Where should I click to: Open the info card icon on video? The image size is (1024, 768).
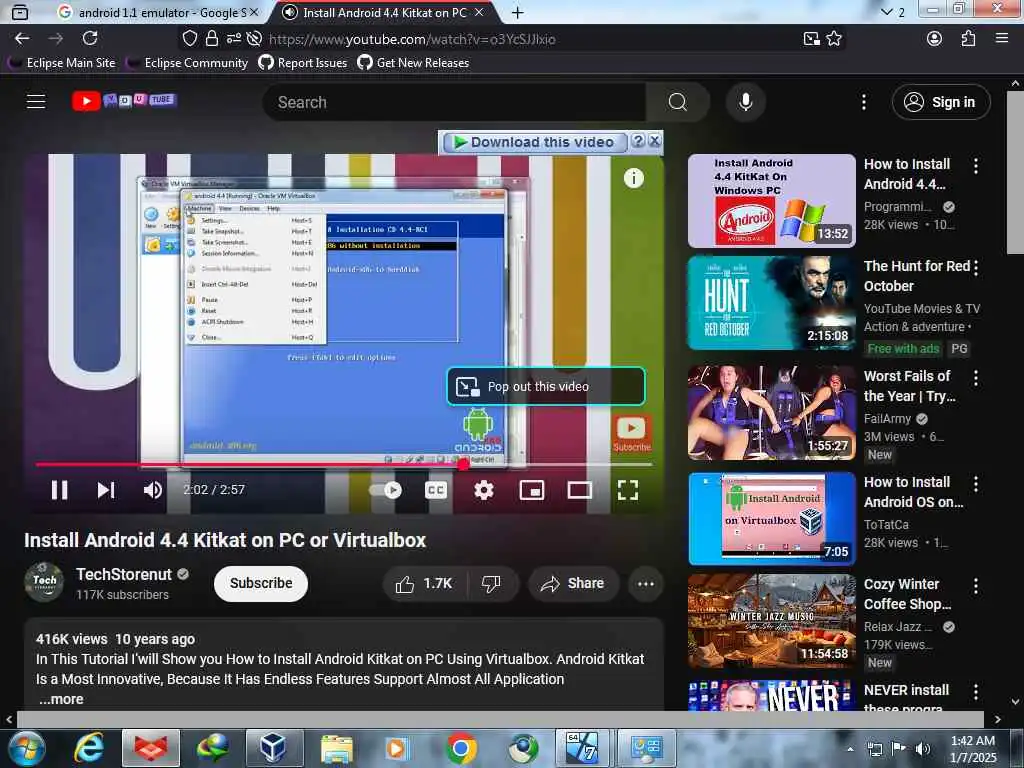(633, 178)
